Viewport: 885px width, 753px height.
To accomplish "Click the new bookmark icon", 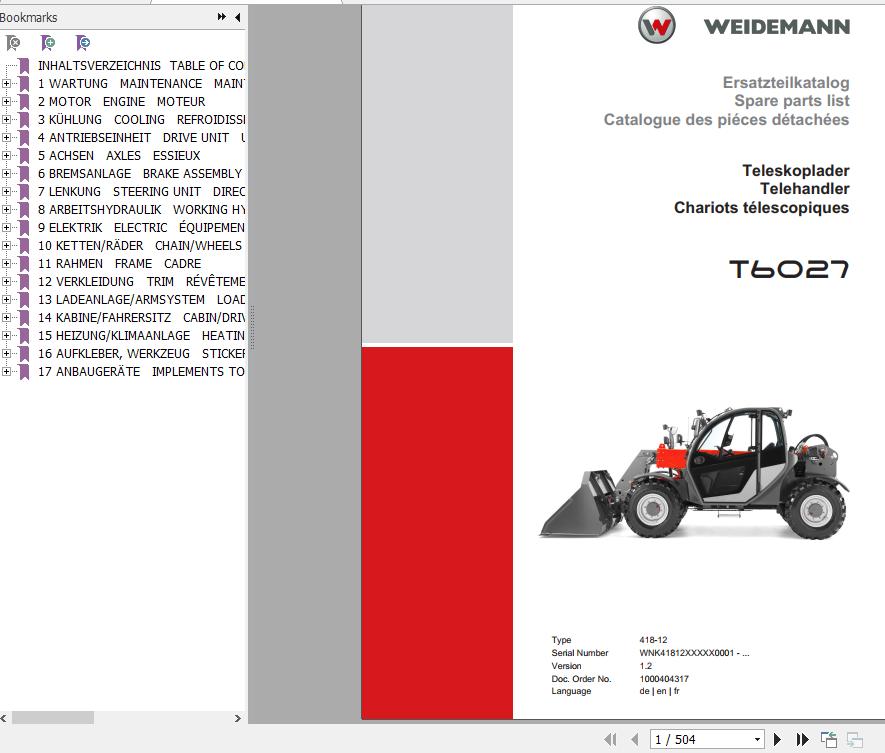I will click(x=48, y=42).
